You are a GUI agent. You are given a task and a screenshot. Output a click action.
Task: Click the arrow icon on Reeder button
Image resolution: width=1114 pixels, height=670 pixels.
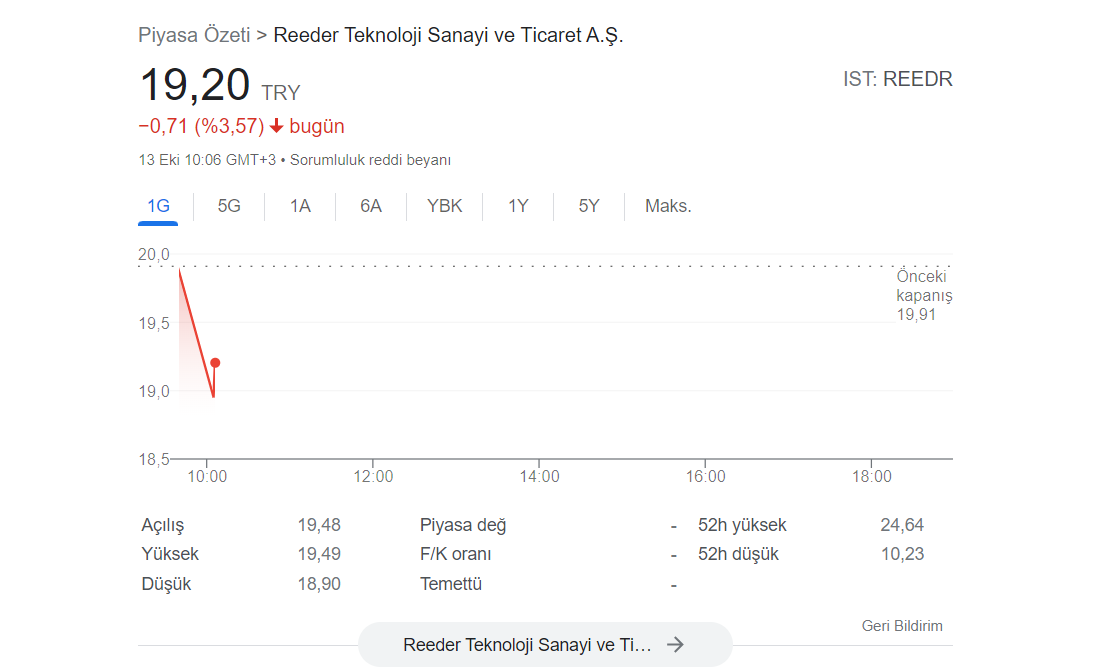[x=675, y=645]
